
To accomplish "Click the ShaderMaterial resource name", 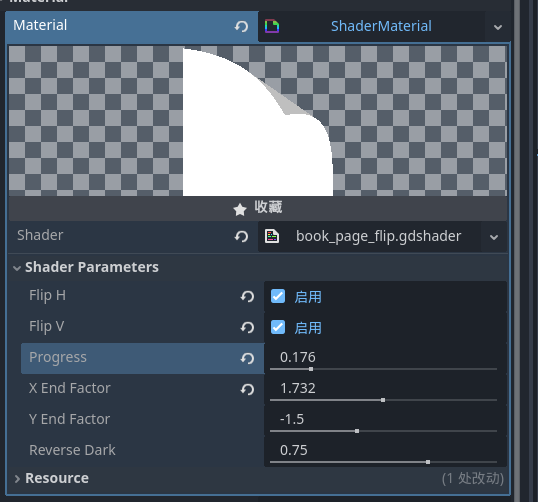I will pyautogui.click(x=381, y=26).
